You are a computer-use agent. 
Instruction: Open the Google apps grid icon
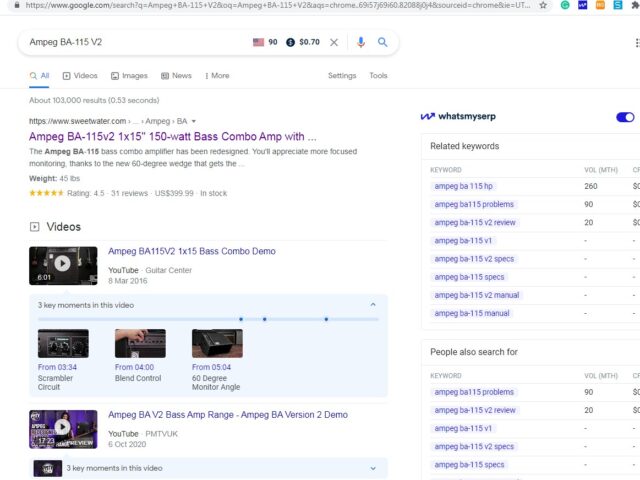pyautogui.click(x=637, y=42)
